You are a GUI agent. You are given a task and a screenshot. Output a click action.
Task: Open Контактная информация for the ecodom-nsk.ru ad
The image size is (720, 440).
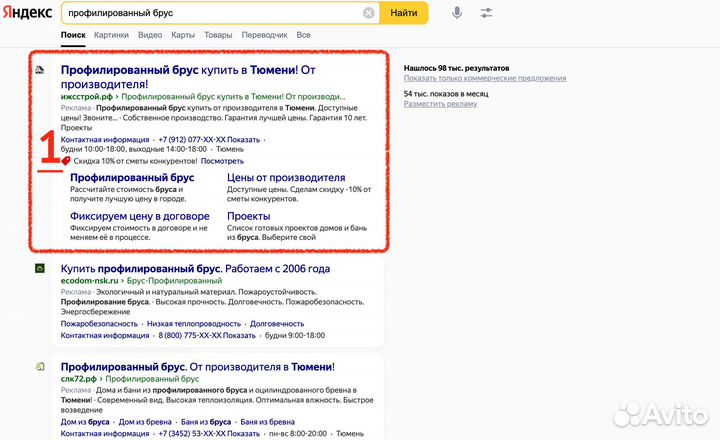point(105,336)
